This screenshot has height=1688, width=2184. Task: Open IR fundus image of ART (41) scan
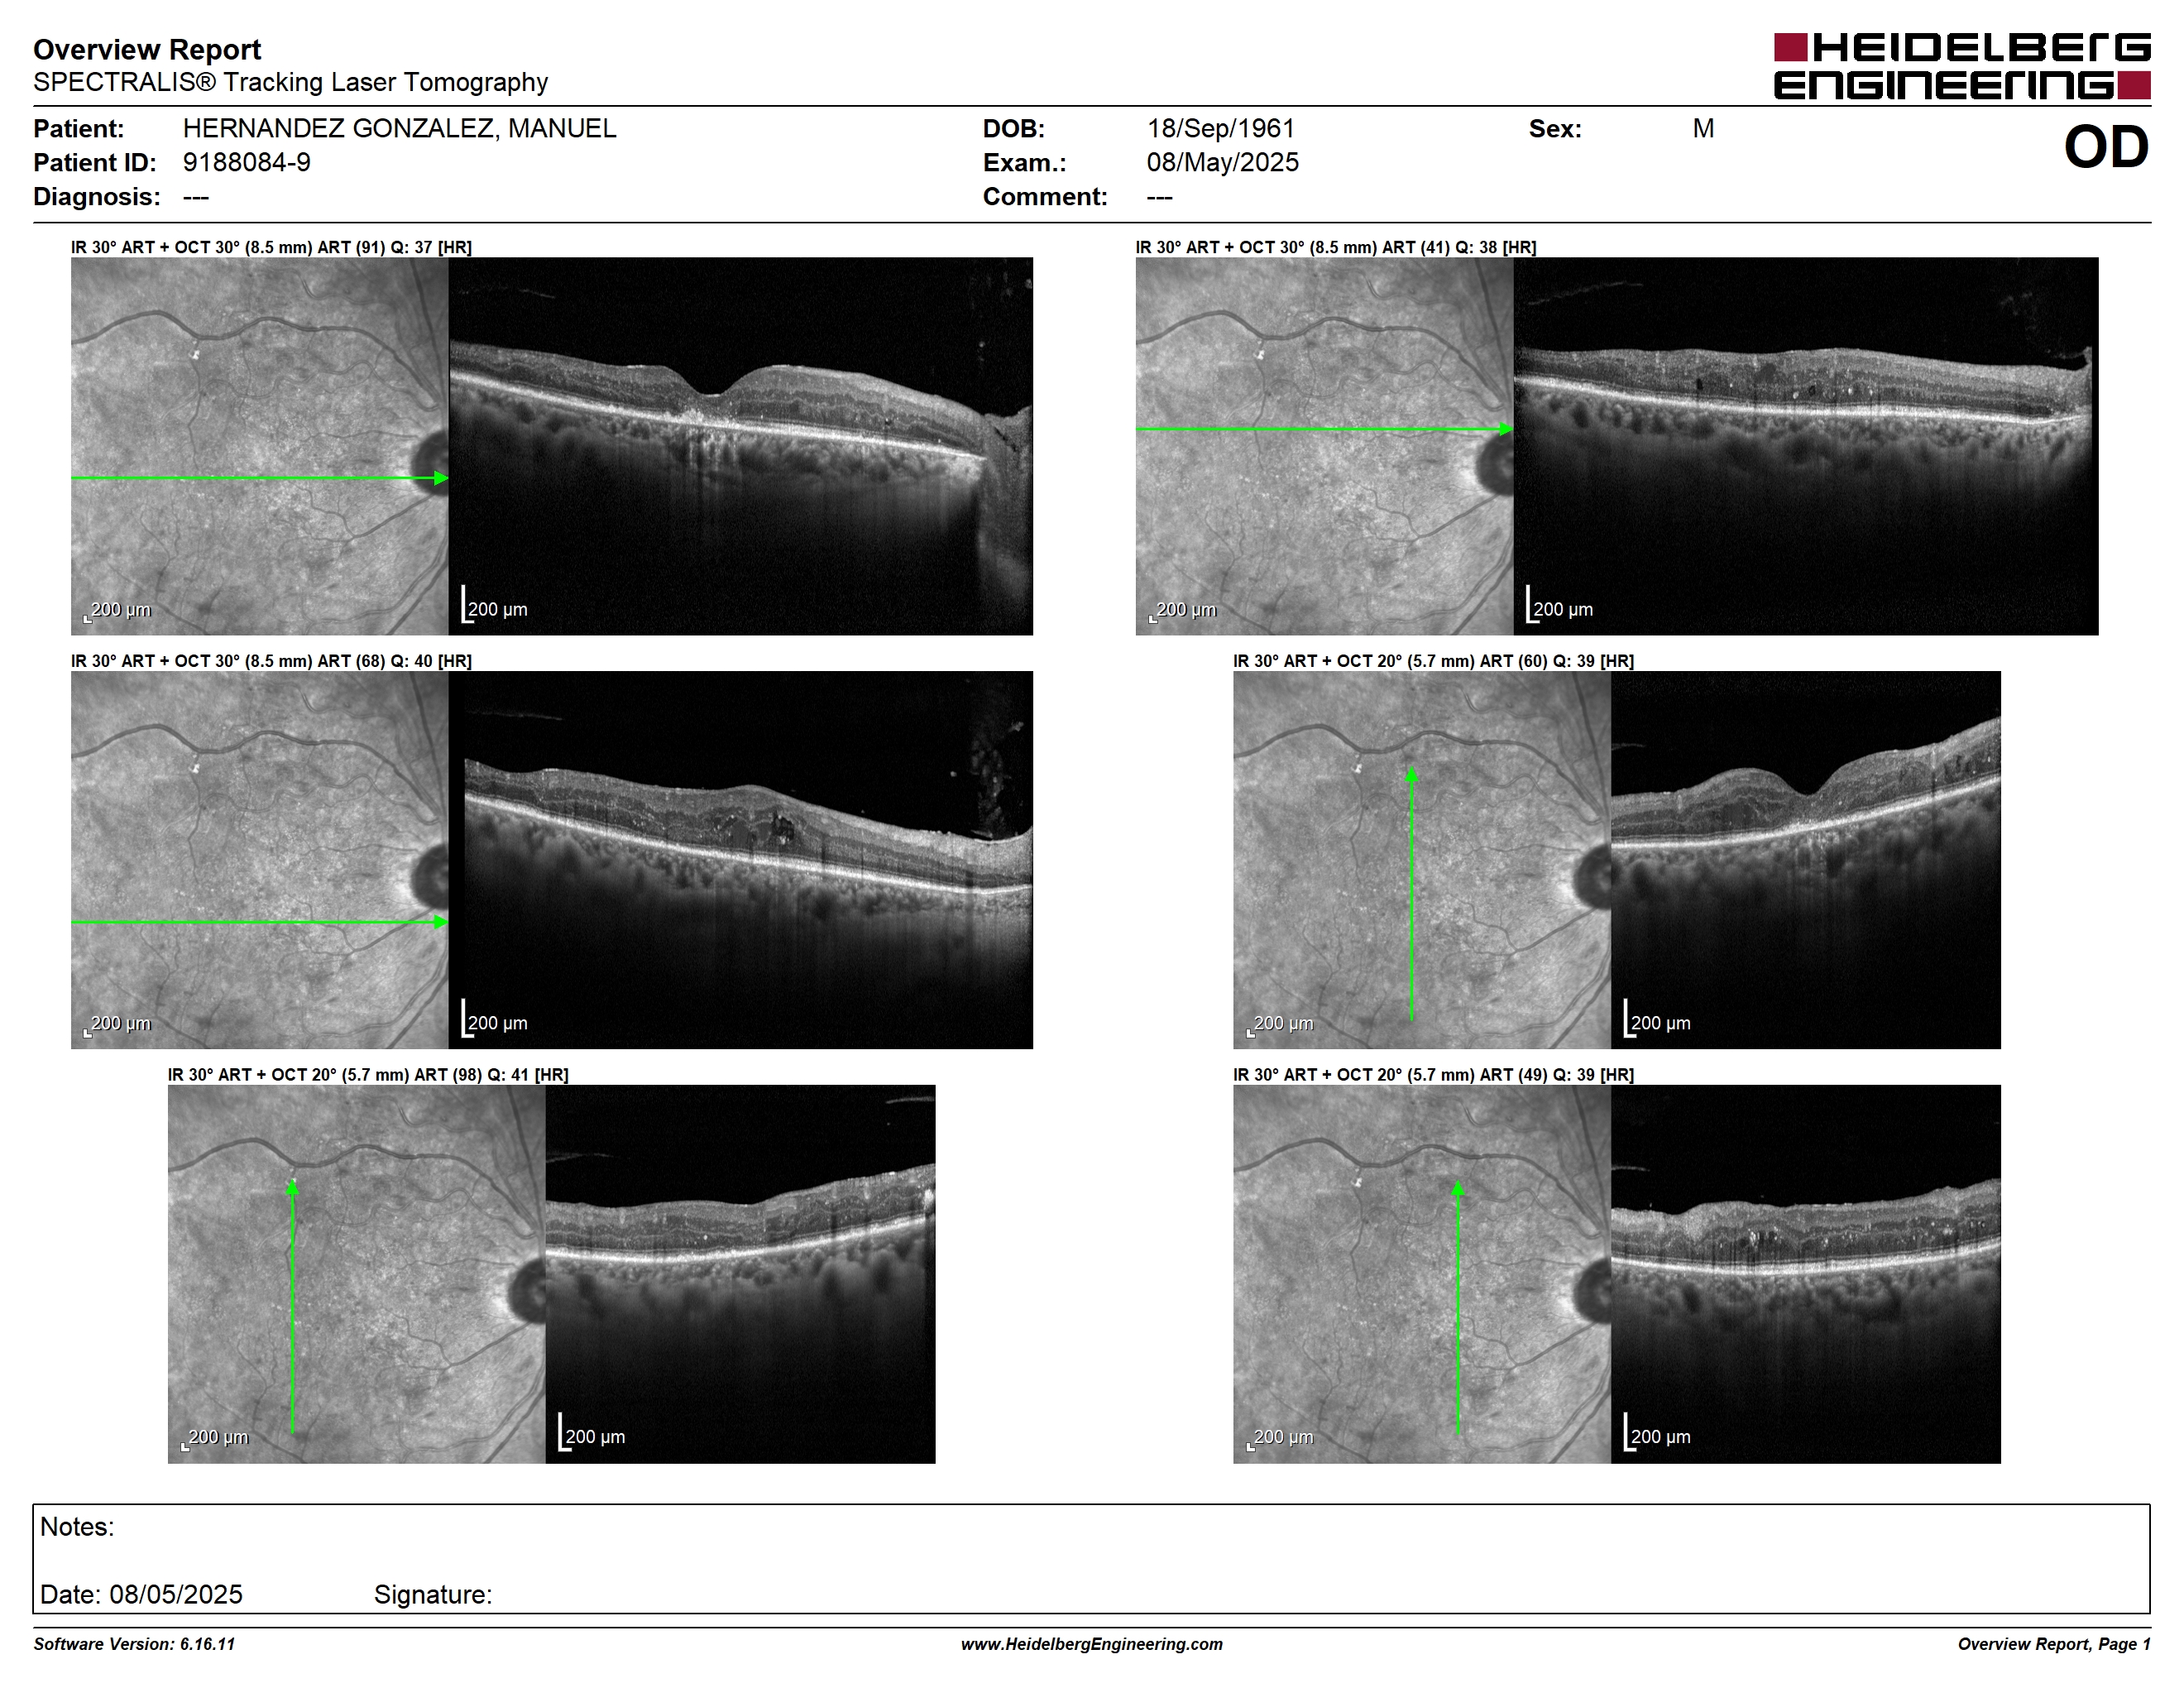1325,446
